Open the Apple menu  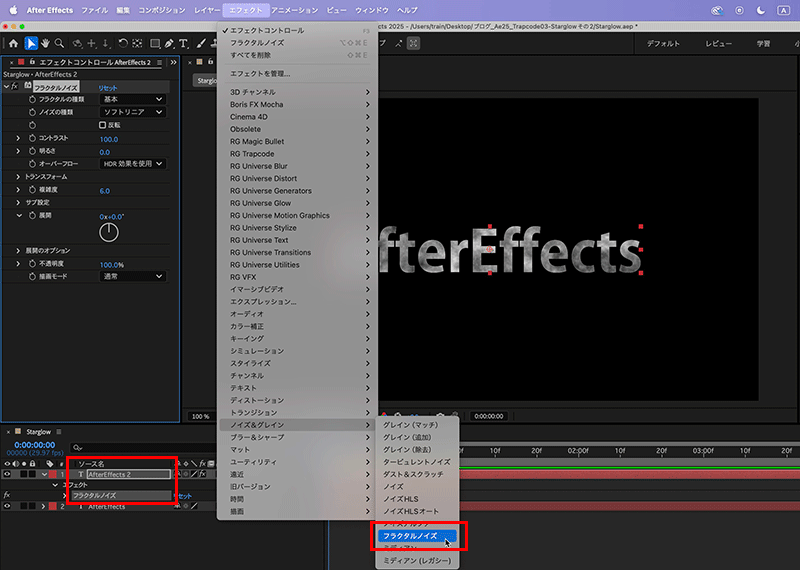pos(13,10)
